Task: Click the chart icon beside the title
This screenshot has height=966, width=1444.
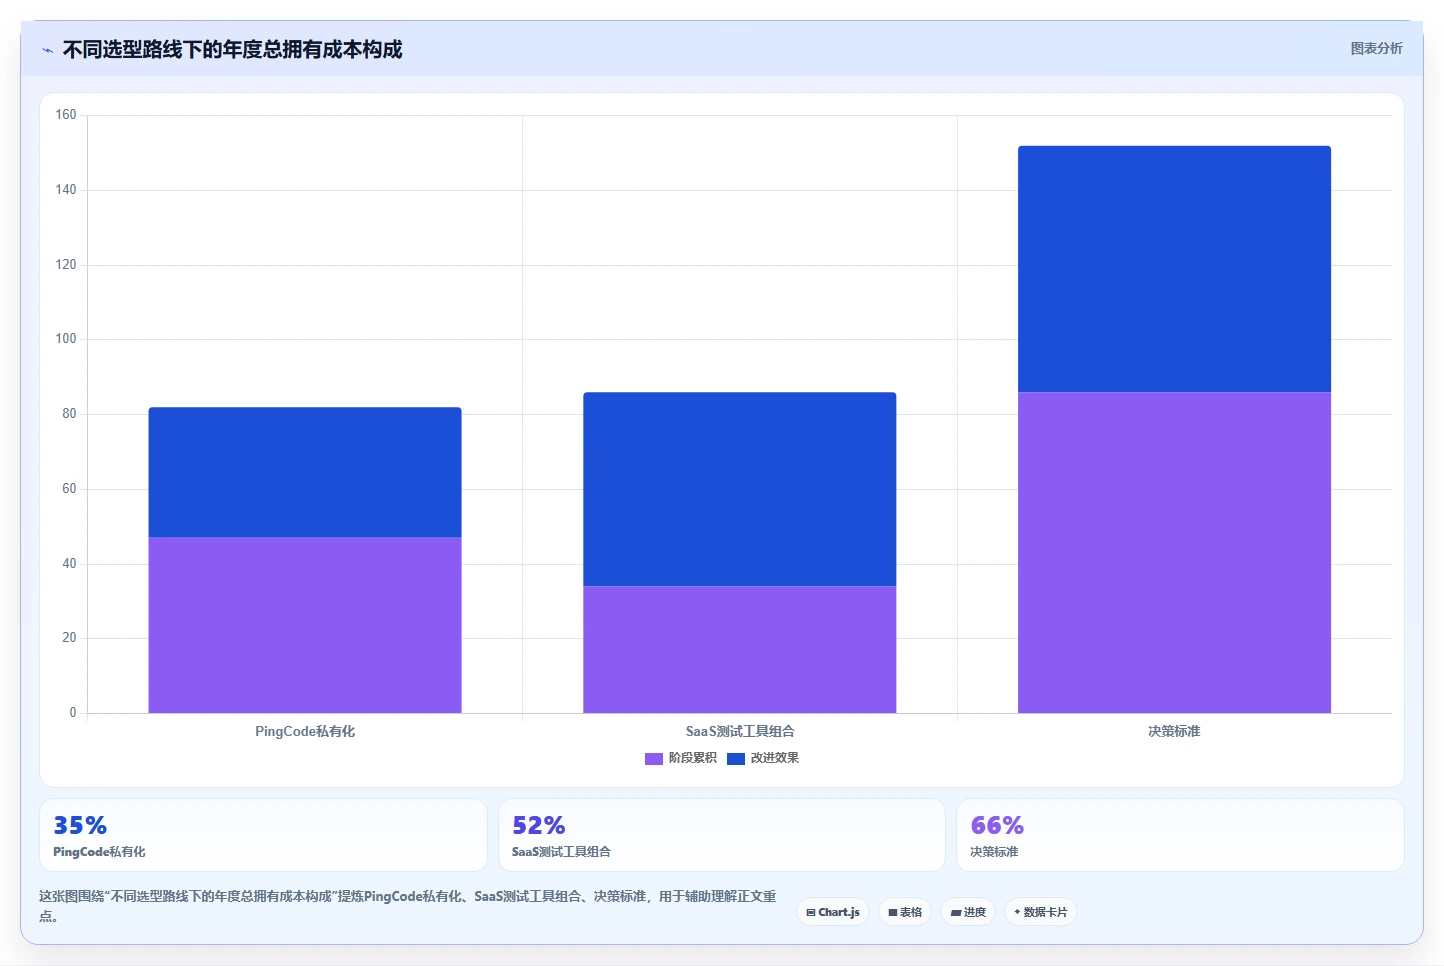Action: click(x=47, y=50)
